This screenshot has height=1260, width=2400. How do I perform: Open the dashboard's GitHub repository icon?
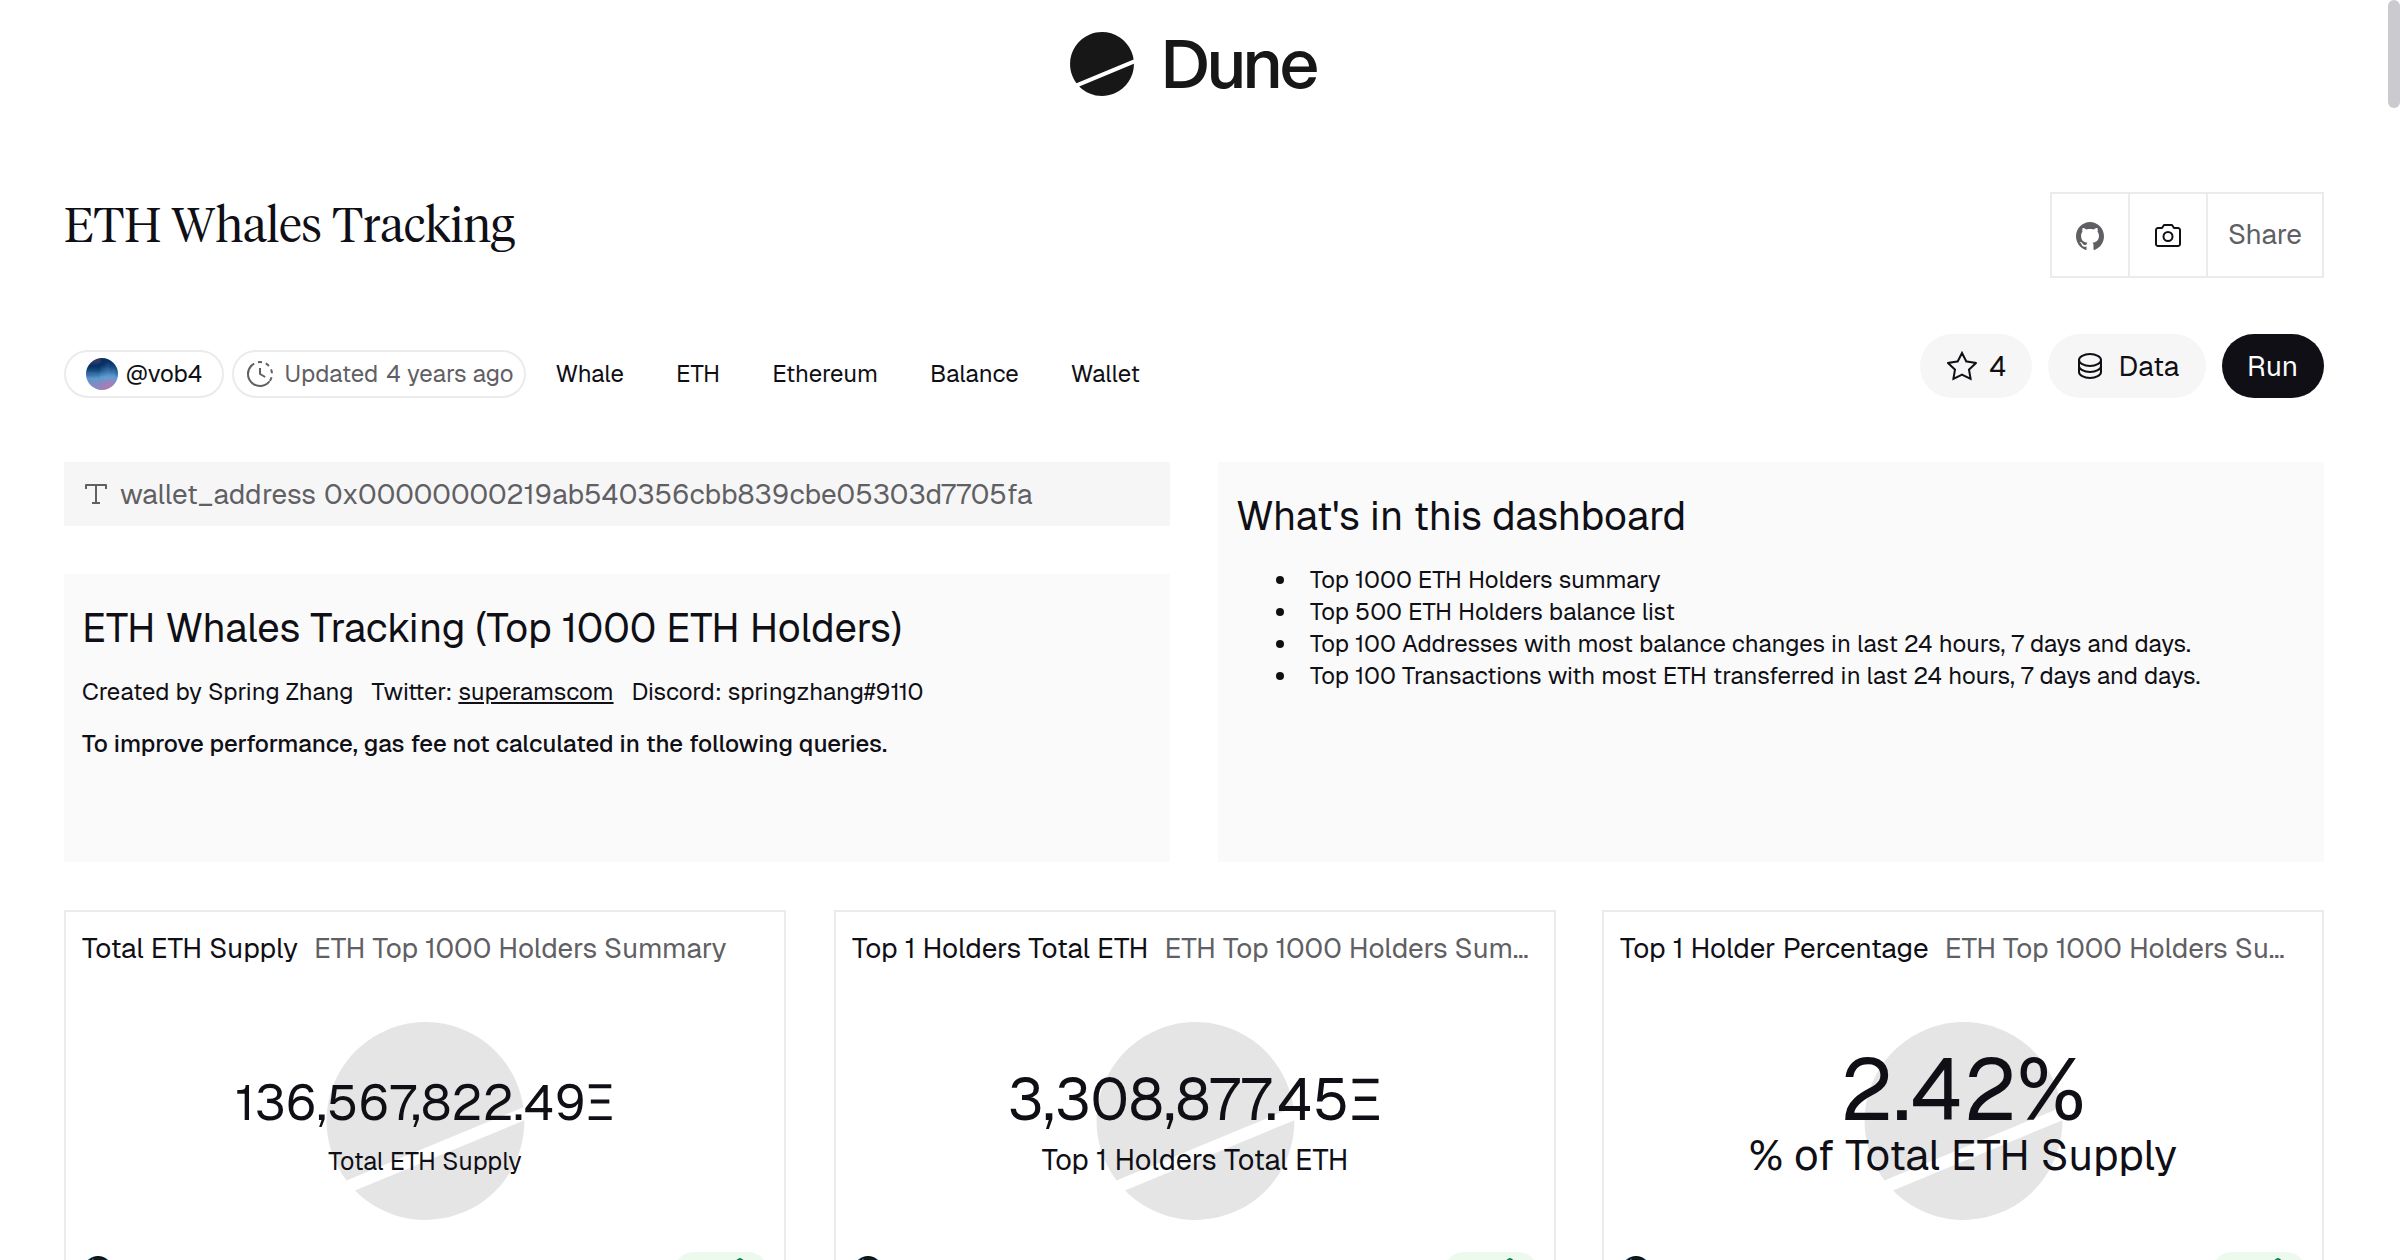pyautogui.click(x=2090, y=235)
